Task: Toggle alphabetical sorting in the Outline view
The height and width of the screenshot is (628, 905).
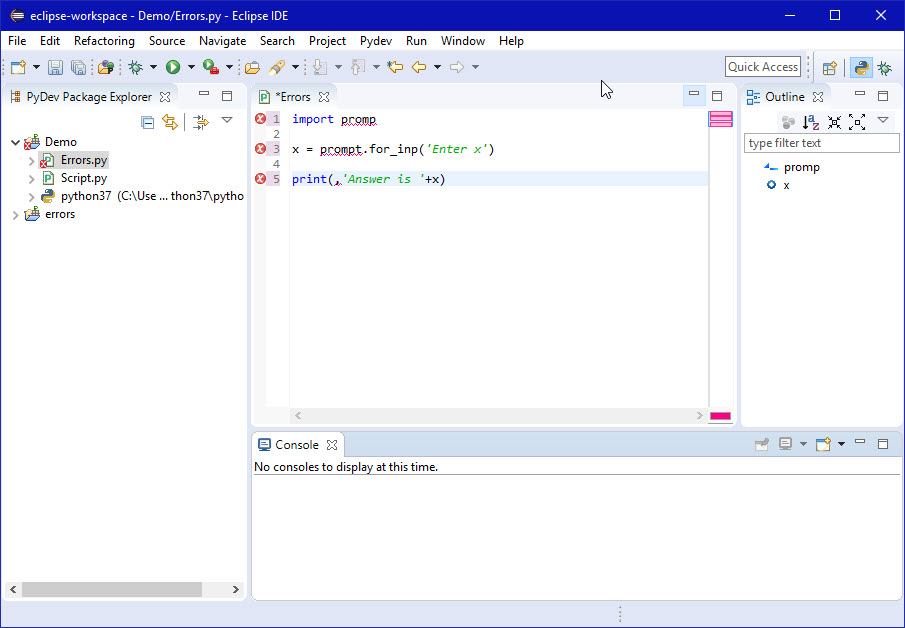Action: [x=812, y=122]
